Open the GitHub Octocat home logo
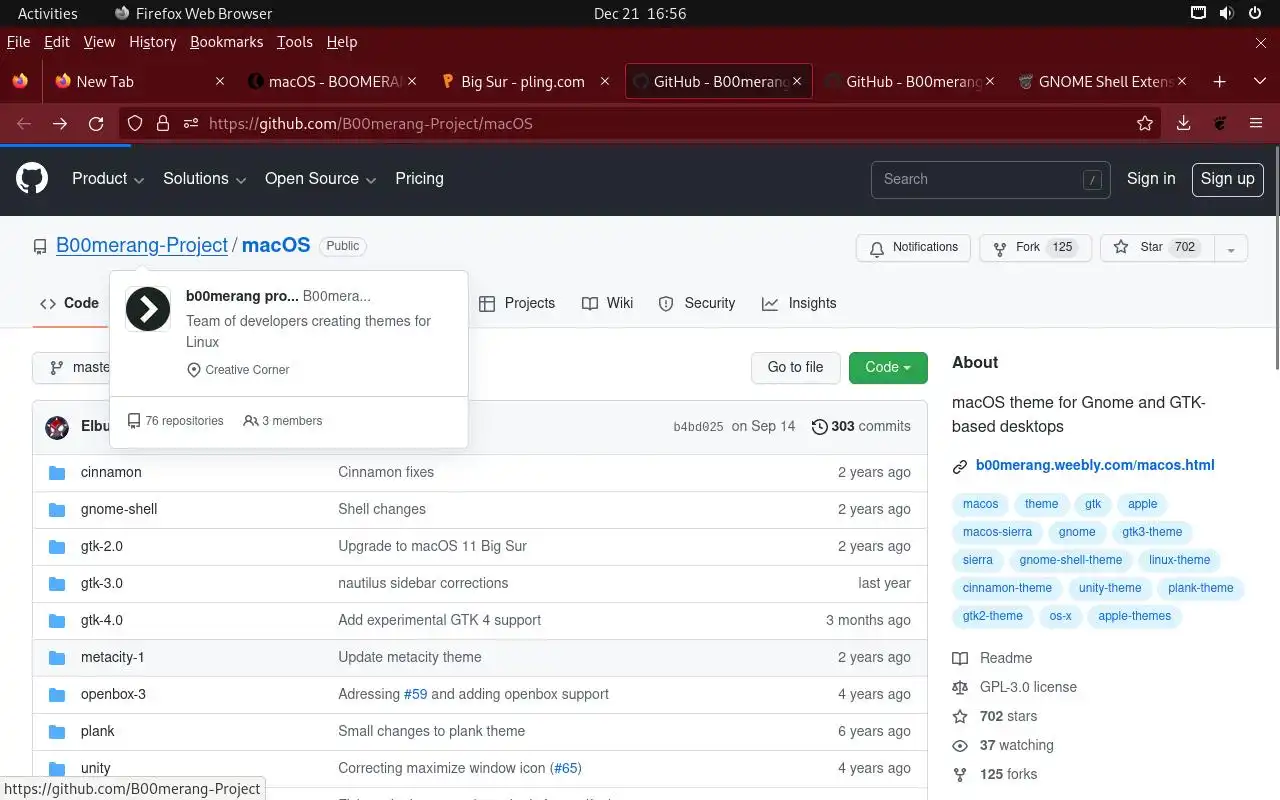The height and width of the screenshot is (800, 1280). pos(32,179)
